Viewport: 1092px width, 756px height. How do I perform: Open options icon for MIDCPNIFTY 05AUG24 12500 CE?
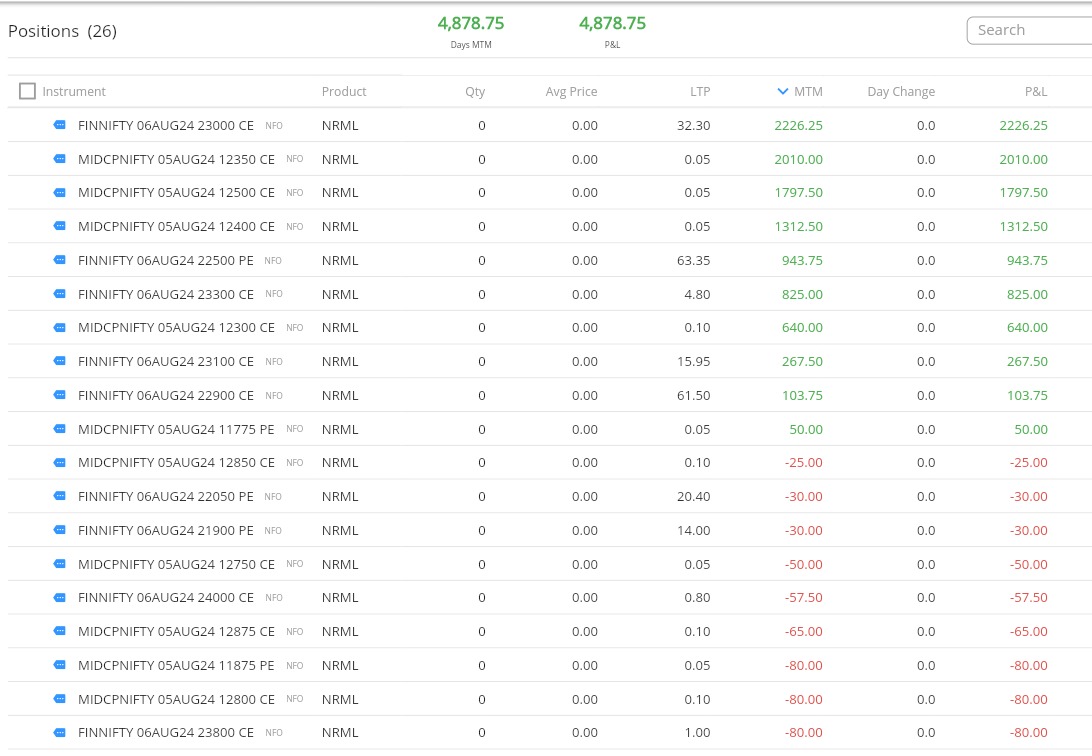60,193
